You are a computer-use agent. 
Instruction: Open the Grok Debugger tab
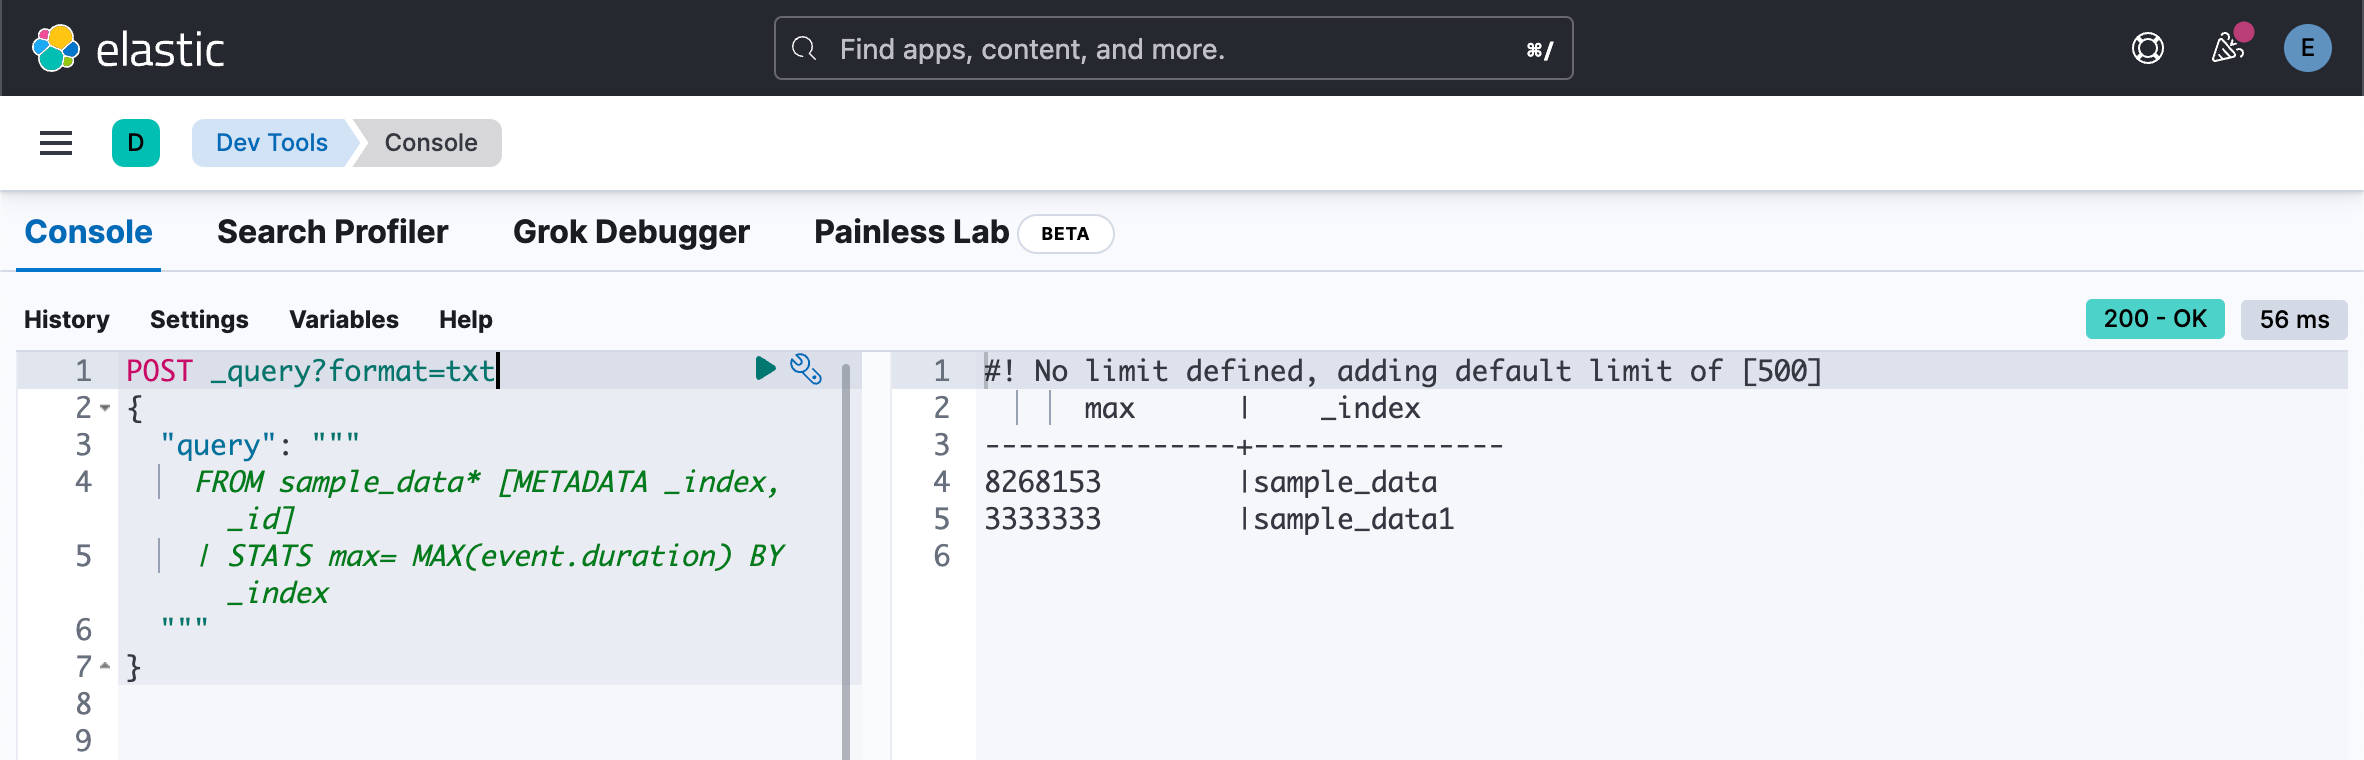(x=631, y=232)
